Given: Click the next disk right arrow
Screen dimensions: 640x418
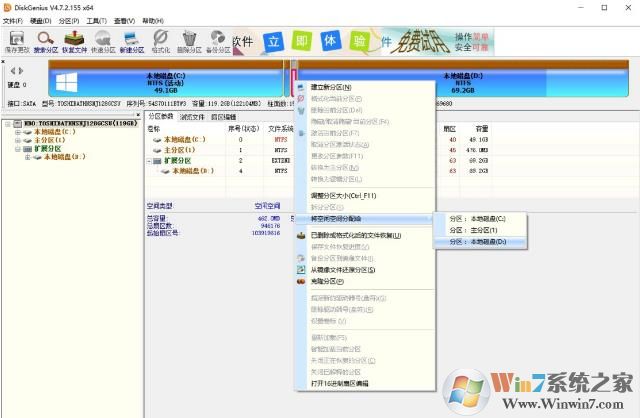Looking at the screenshot, I should (19, 70).
